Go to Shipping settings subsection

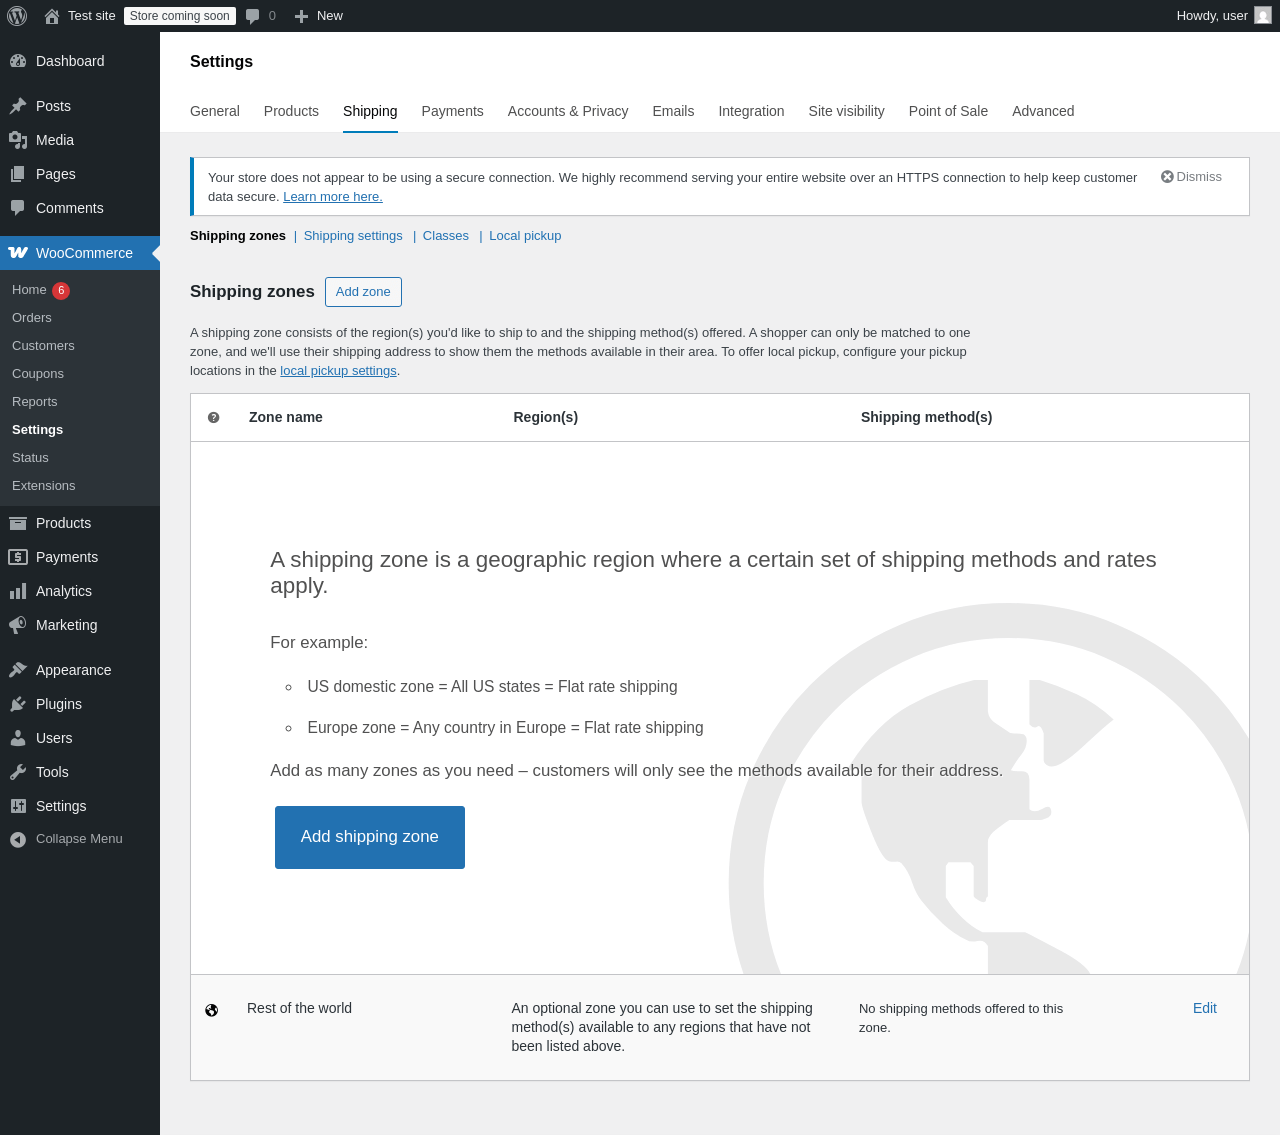[x=353, y=236]
